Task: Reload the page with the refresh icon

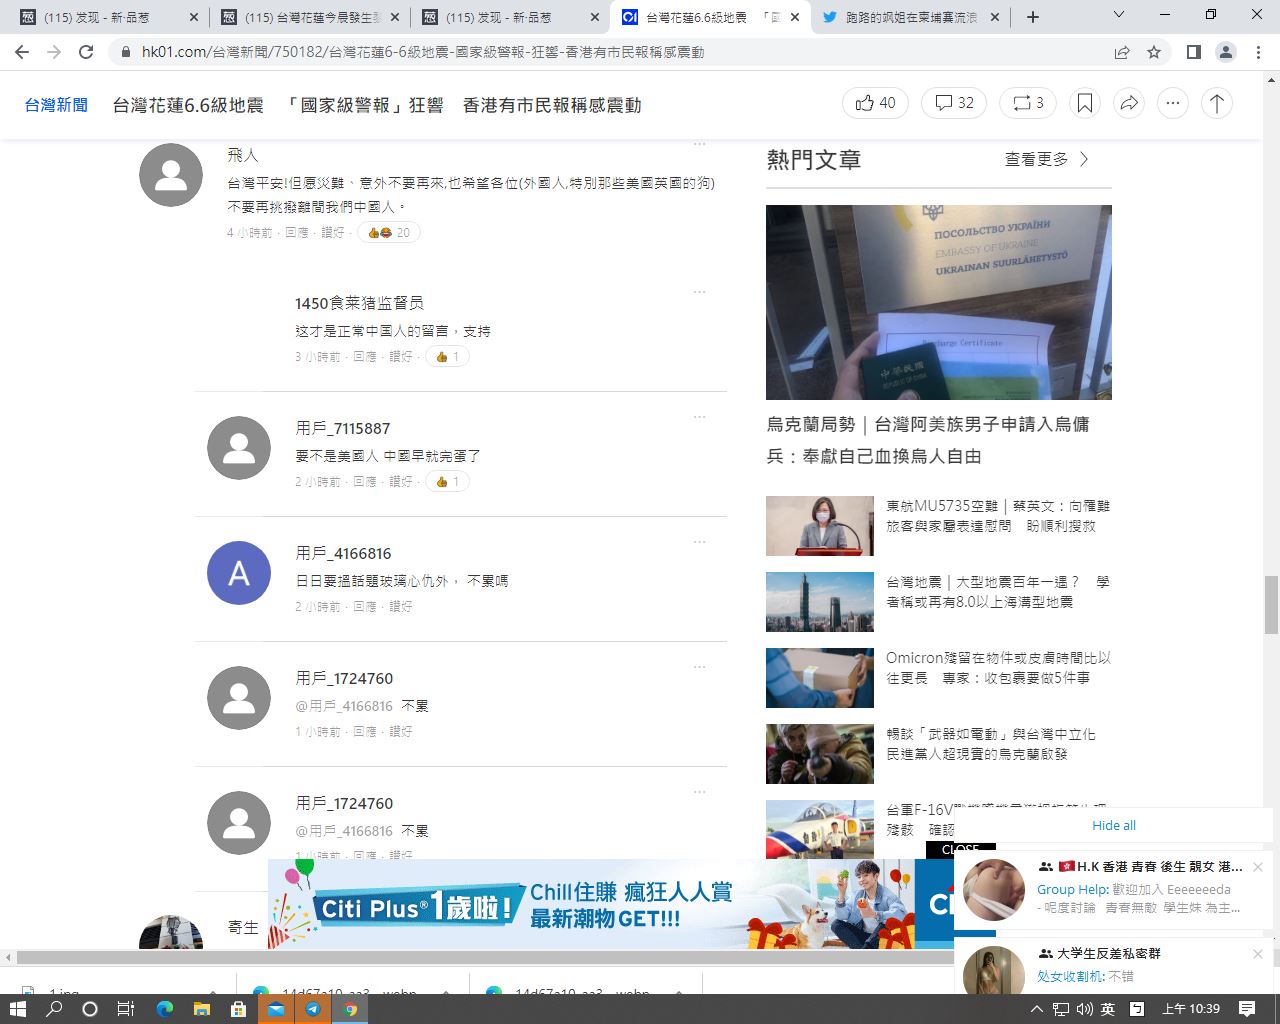Action: point(86,52)
